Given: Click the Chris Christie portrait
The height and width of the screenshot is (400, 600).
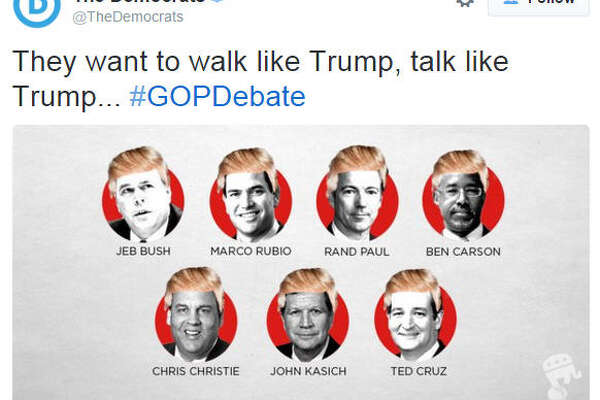Looking at the screenshot, I should point(196,314).
